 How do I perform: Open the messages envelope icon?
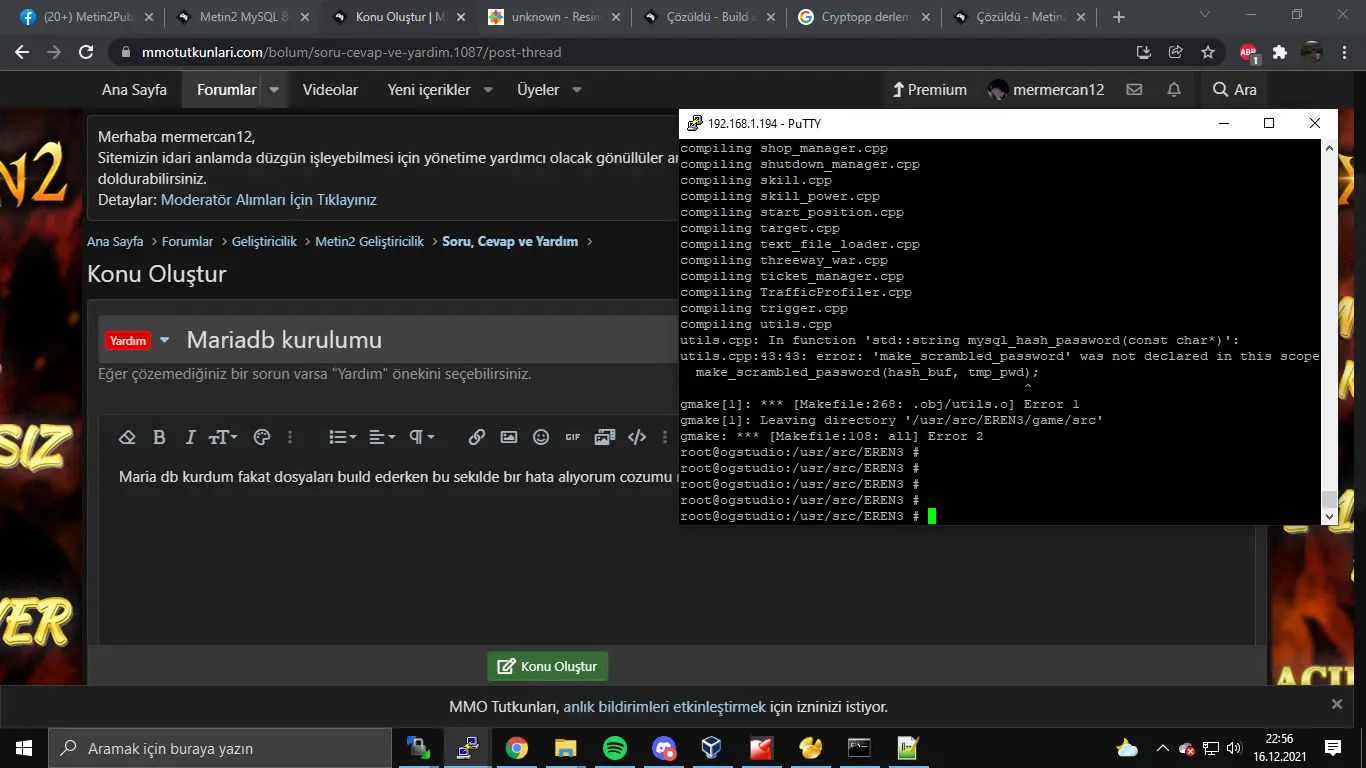[x=1134, y=90]
